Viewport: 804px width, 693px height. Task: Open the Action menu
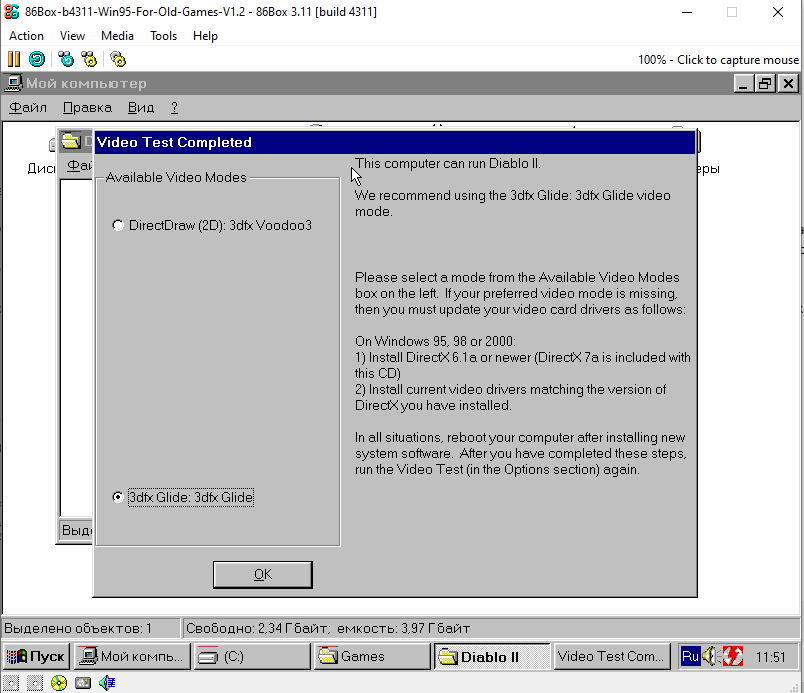26,36
